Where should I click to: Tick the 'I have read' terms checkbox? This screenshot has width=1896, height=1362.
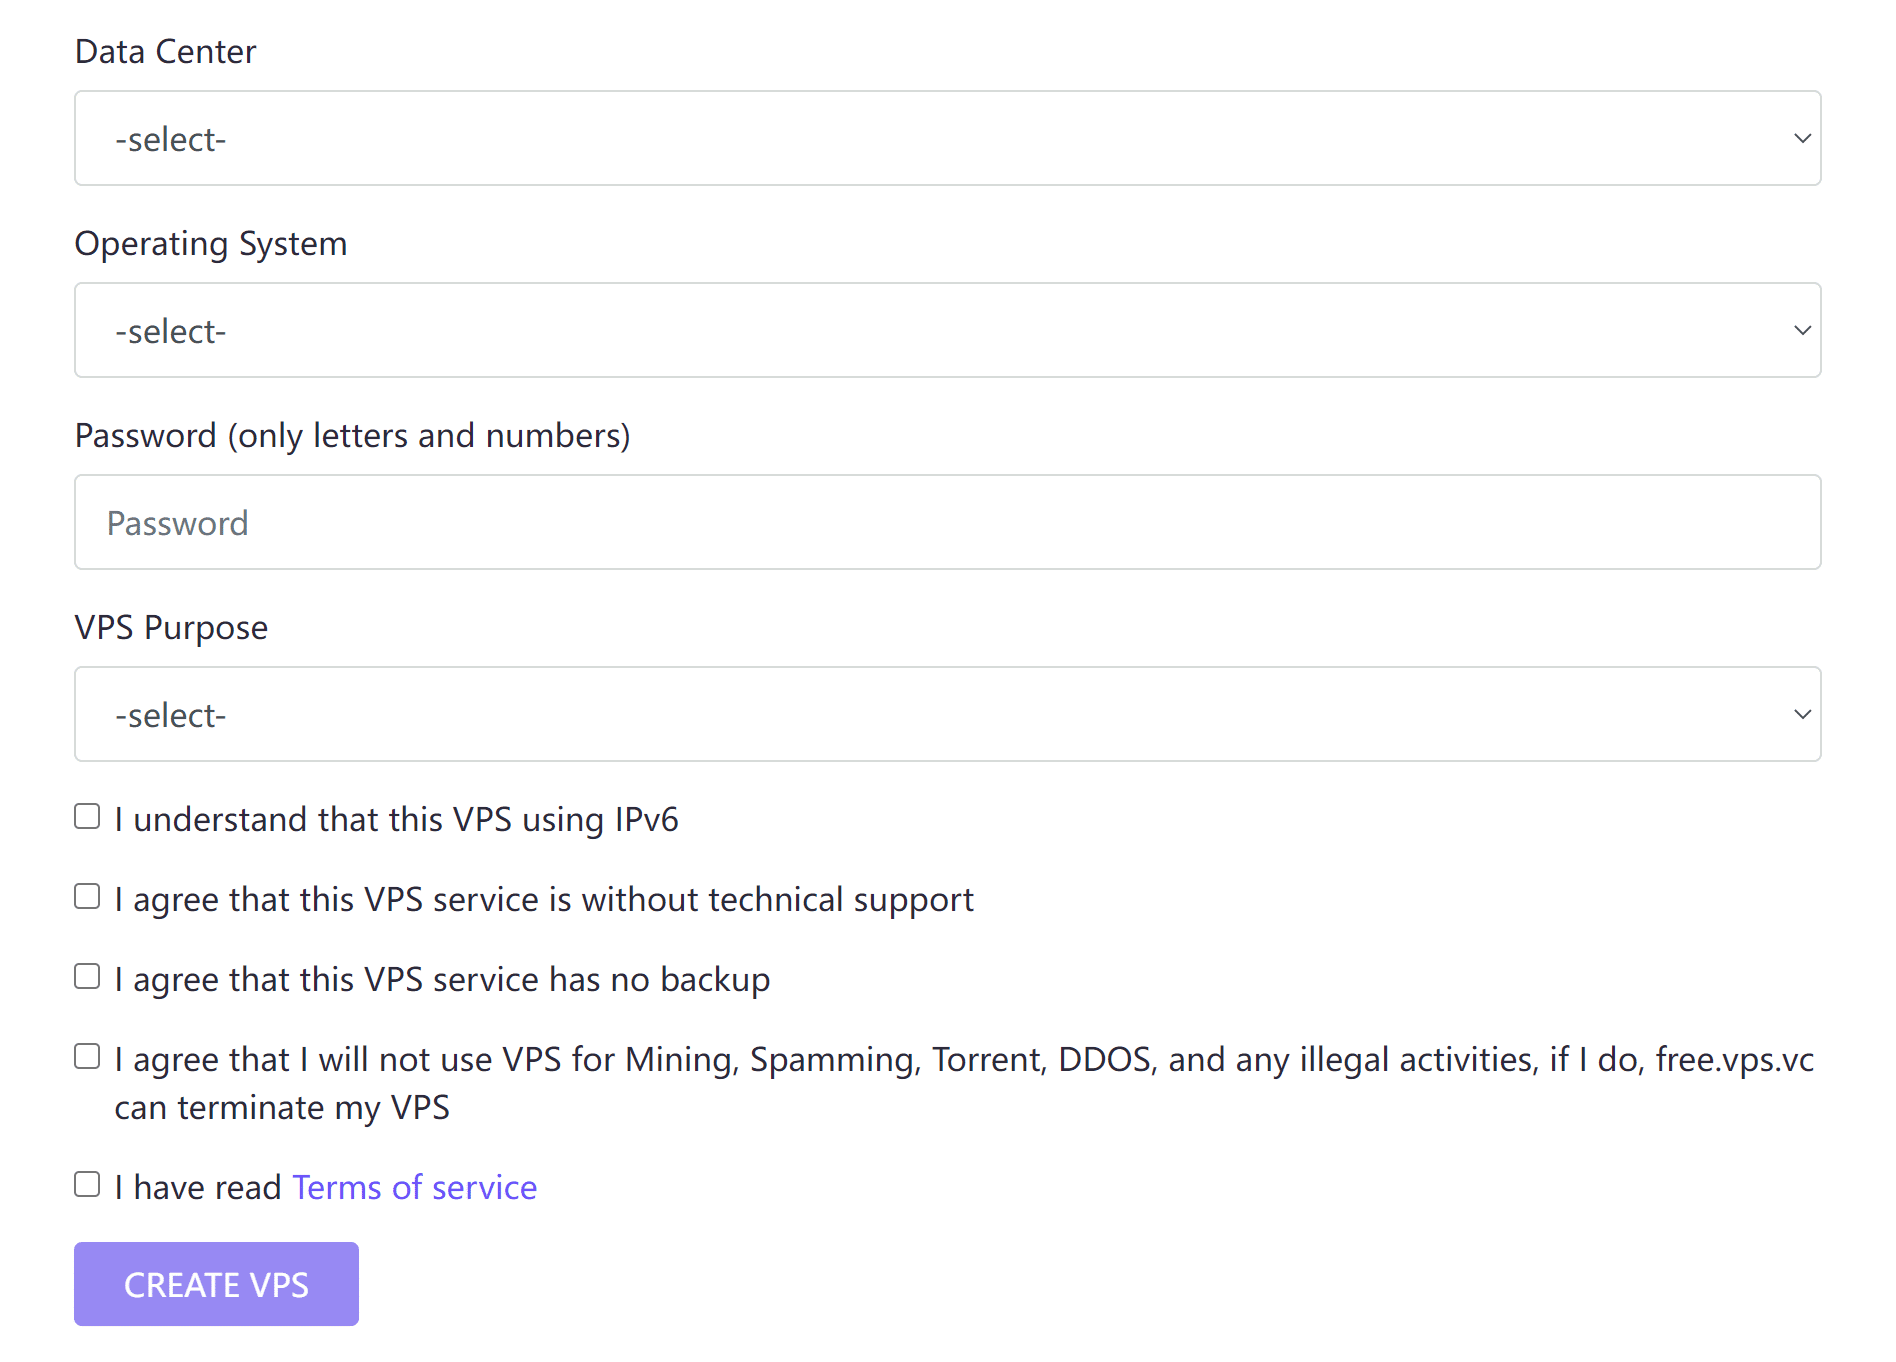click(x=87, y=1185)
